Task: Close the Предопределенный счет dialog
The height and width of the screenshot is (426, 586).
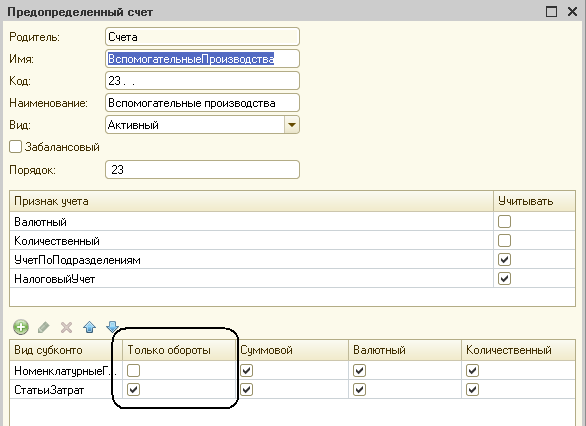Action: pyautogui.click(x=572, y=11)
